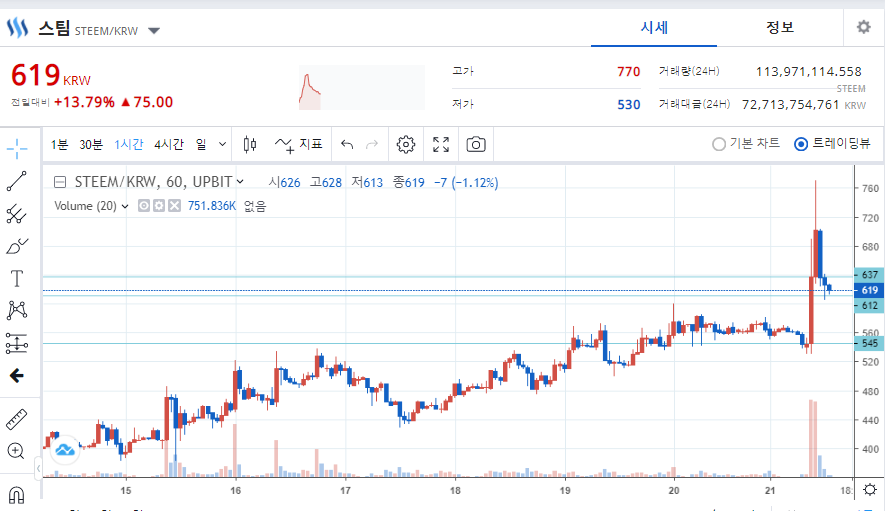This screenshot has height=511, width=885.
Task: Redo the chart action
Action: click(x=372, y=145)
